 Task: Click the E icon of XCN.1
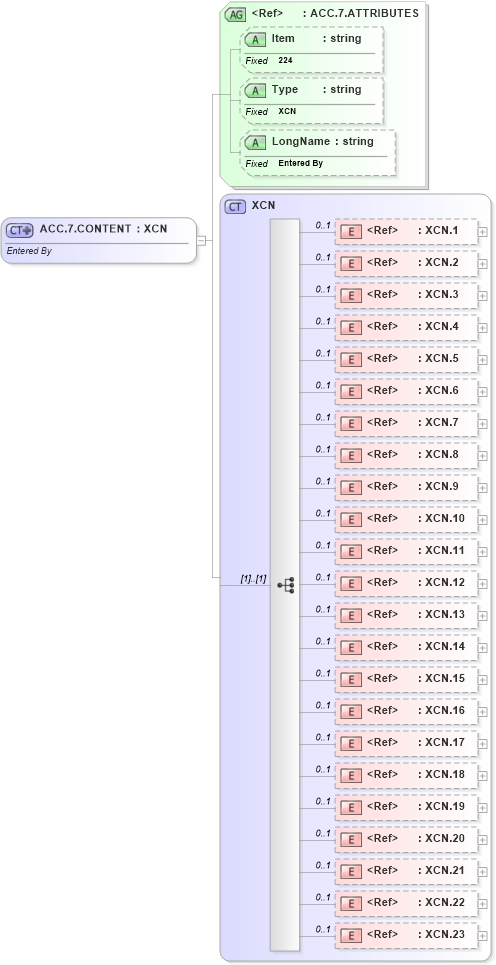tap(351, 232)
